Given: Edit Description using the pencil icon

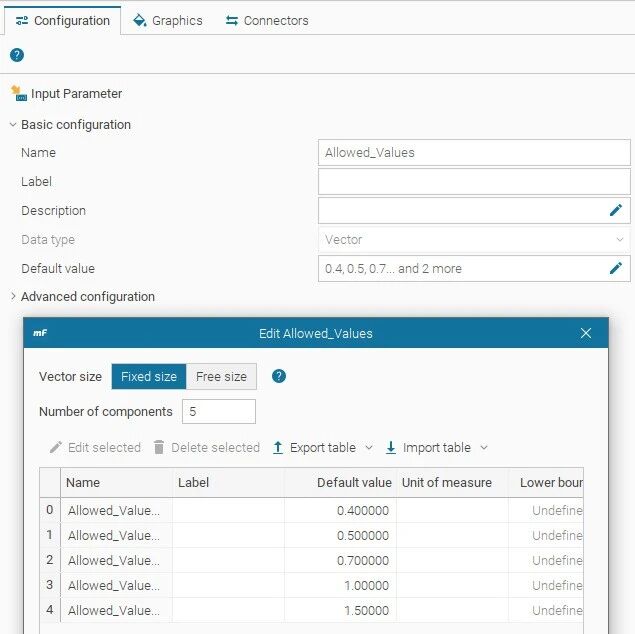Looking at the screenshot, I should [x=616, y=210].
